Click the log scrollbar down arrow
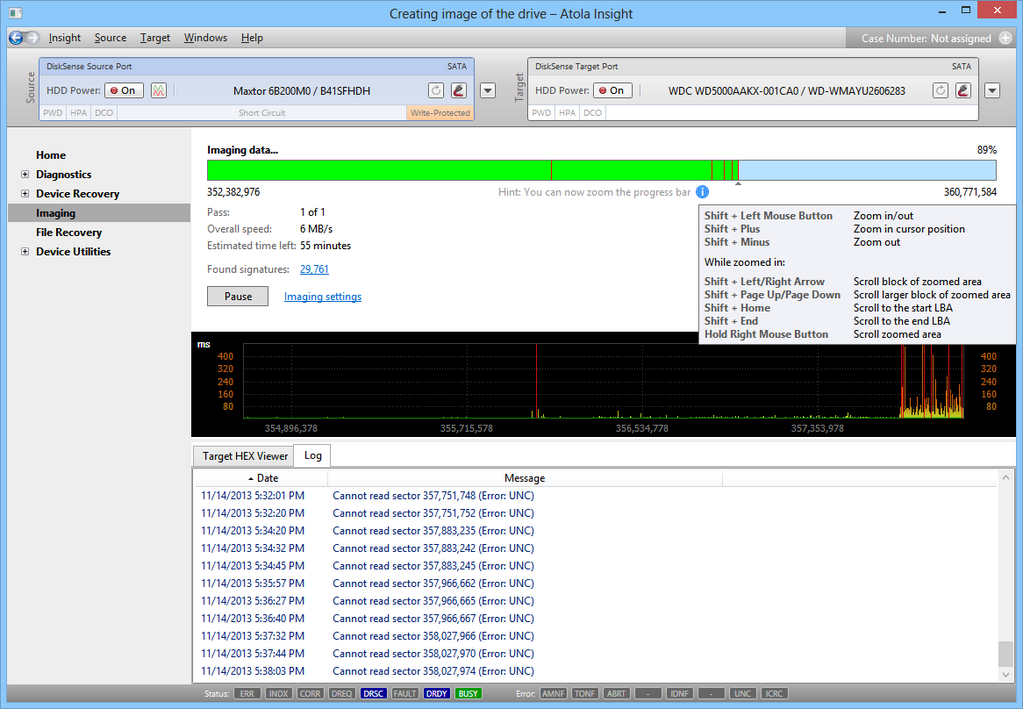Screen dimensions: 1023x709 point(1005,674)
